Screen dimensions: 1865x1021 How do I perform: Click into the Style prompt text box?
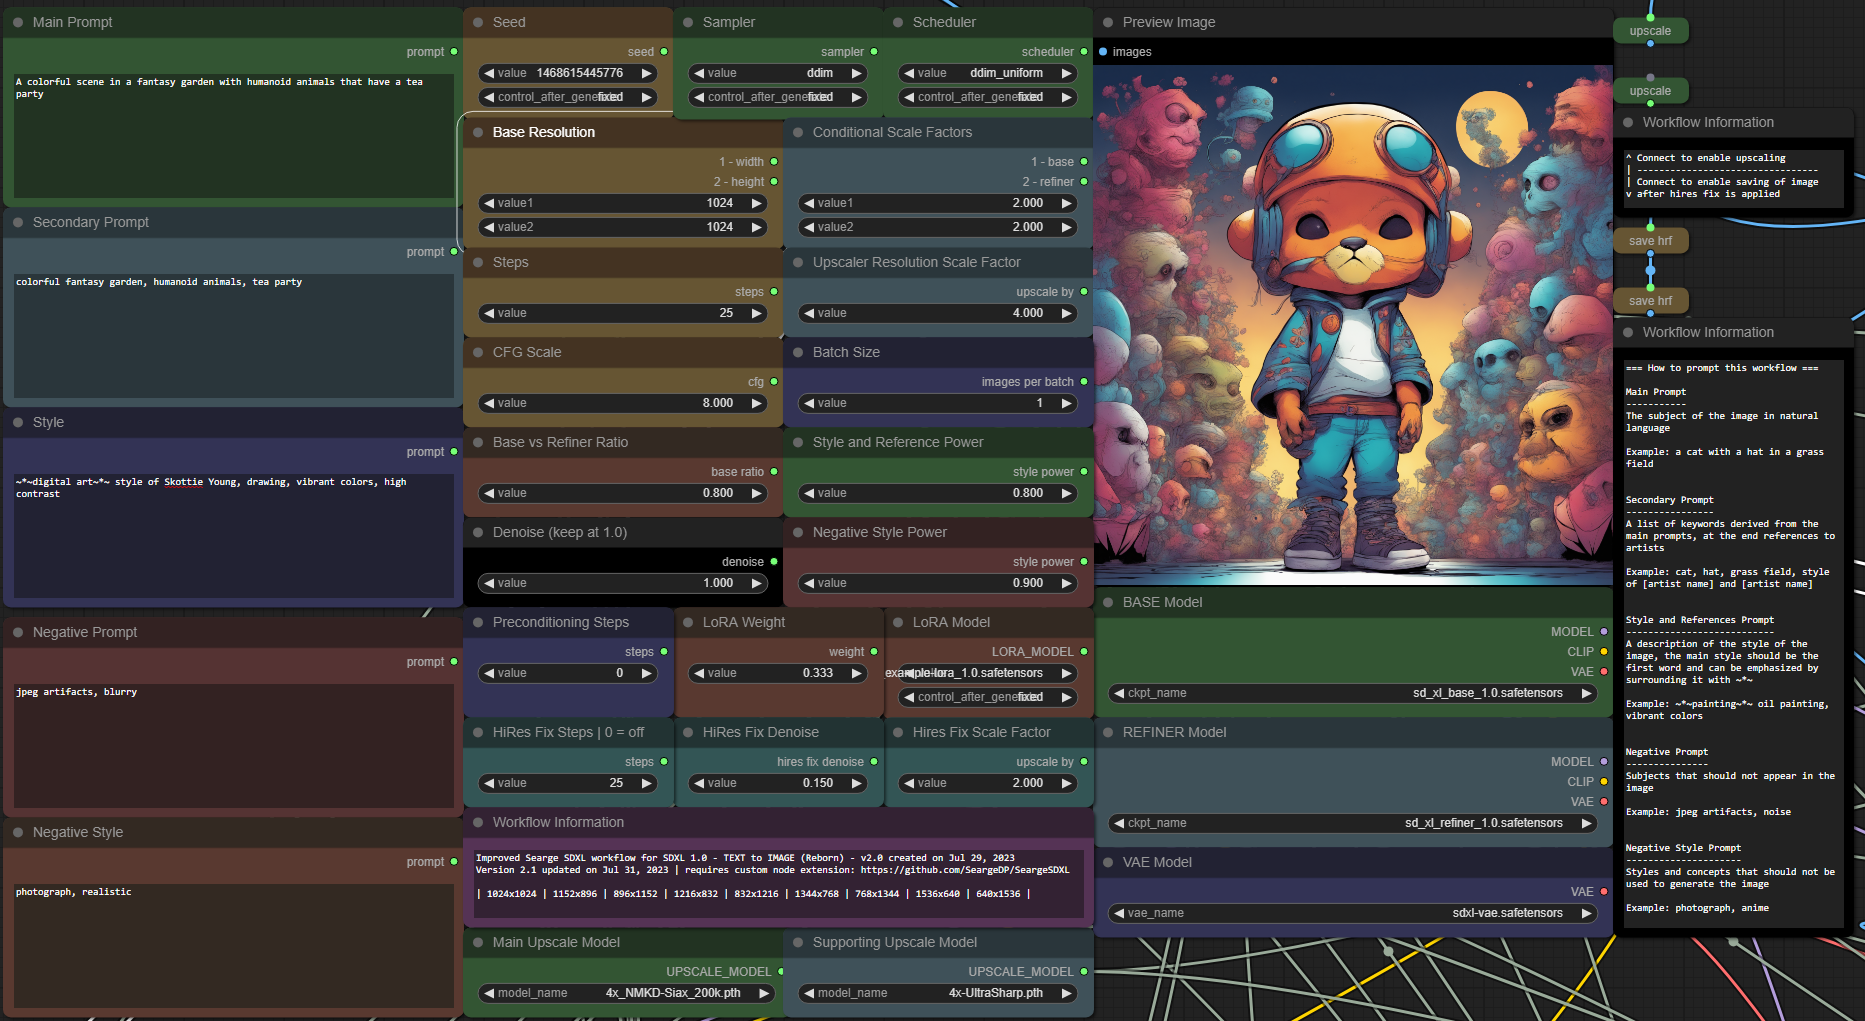click(x=233, y=535)
